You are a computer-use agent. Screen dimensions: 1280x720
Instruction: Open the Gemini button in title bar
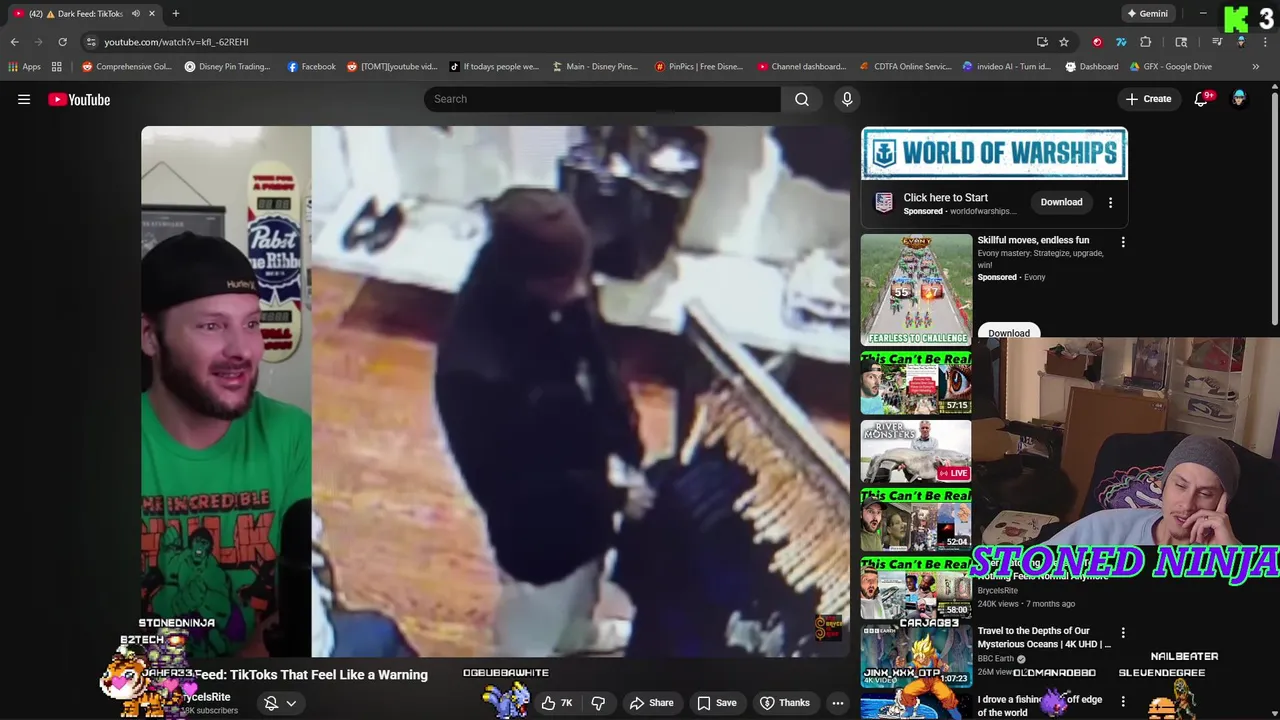coord(1147,13)
